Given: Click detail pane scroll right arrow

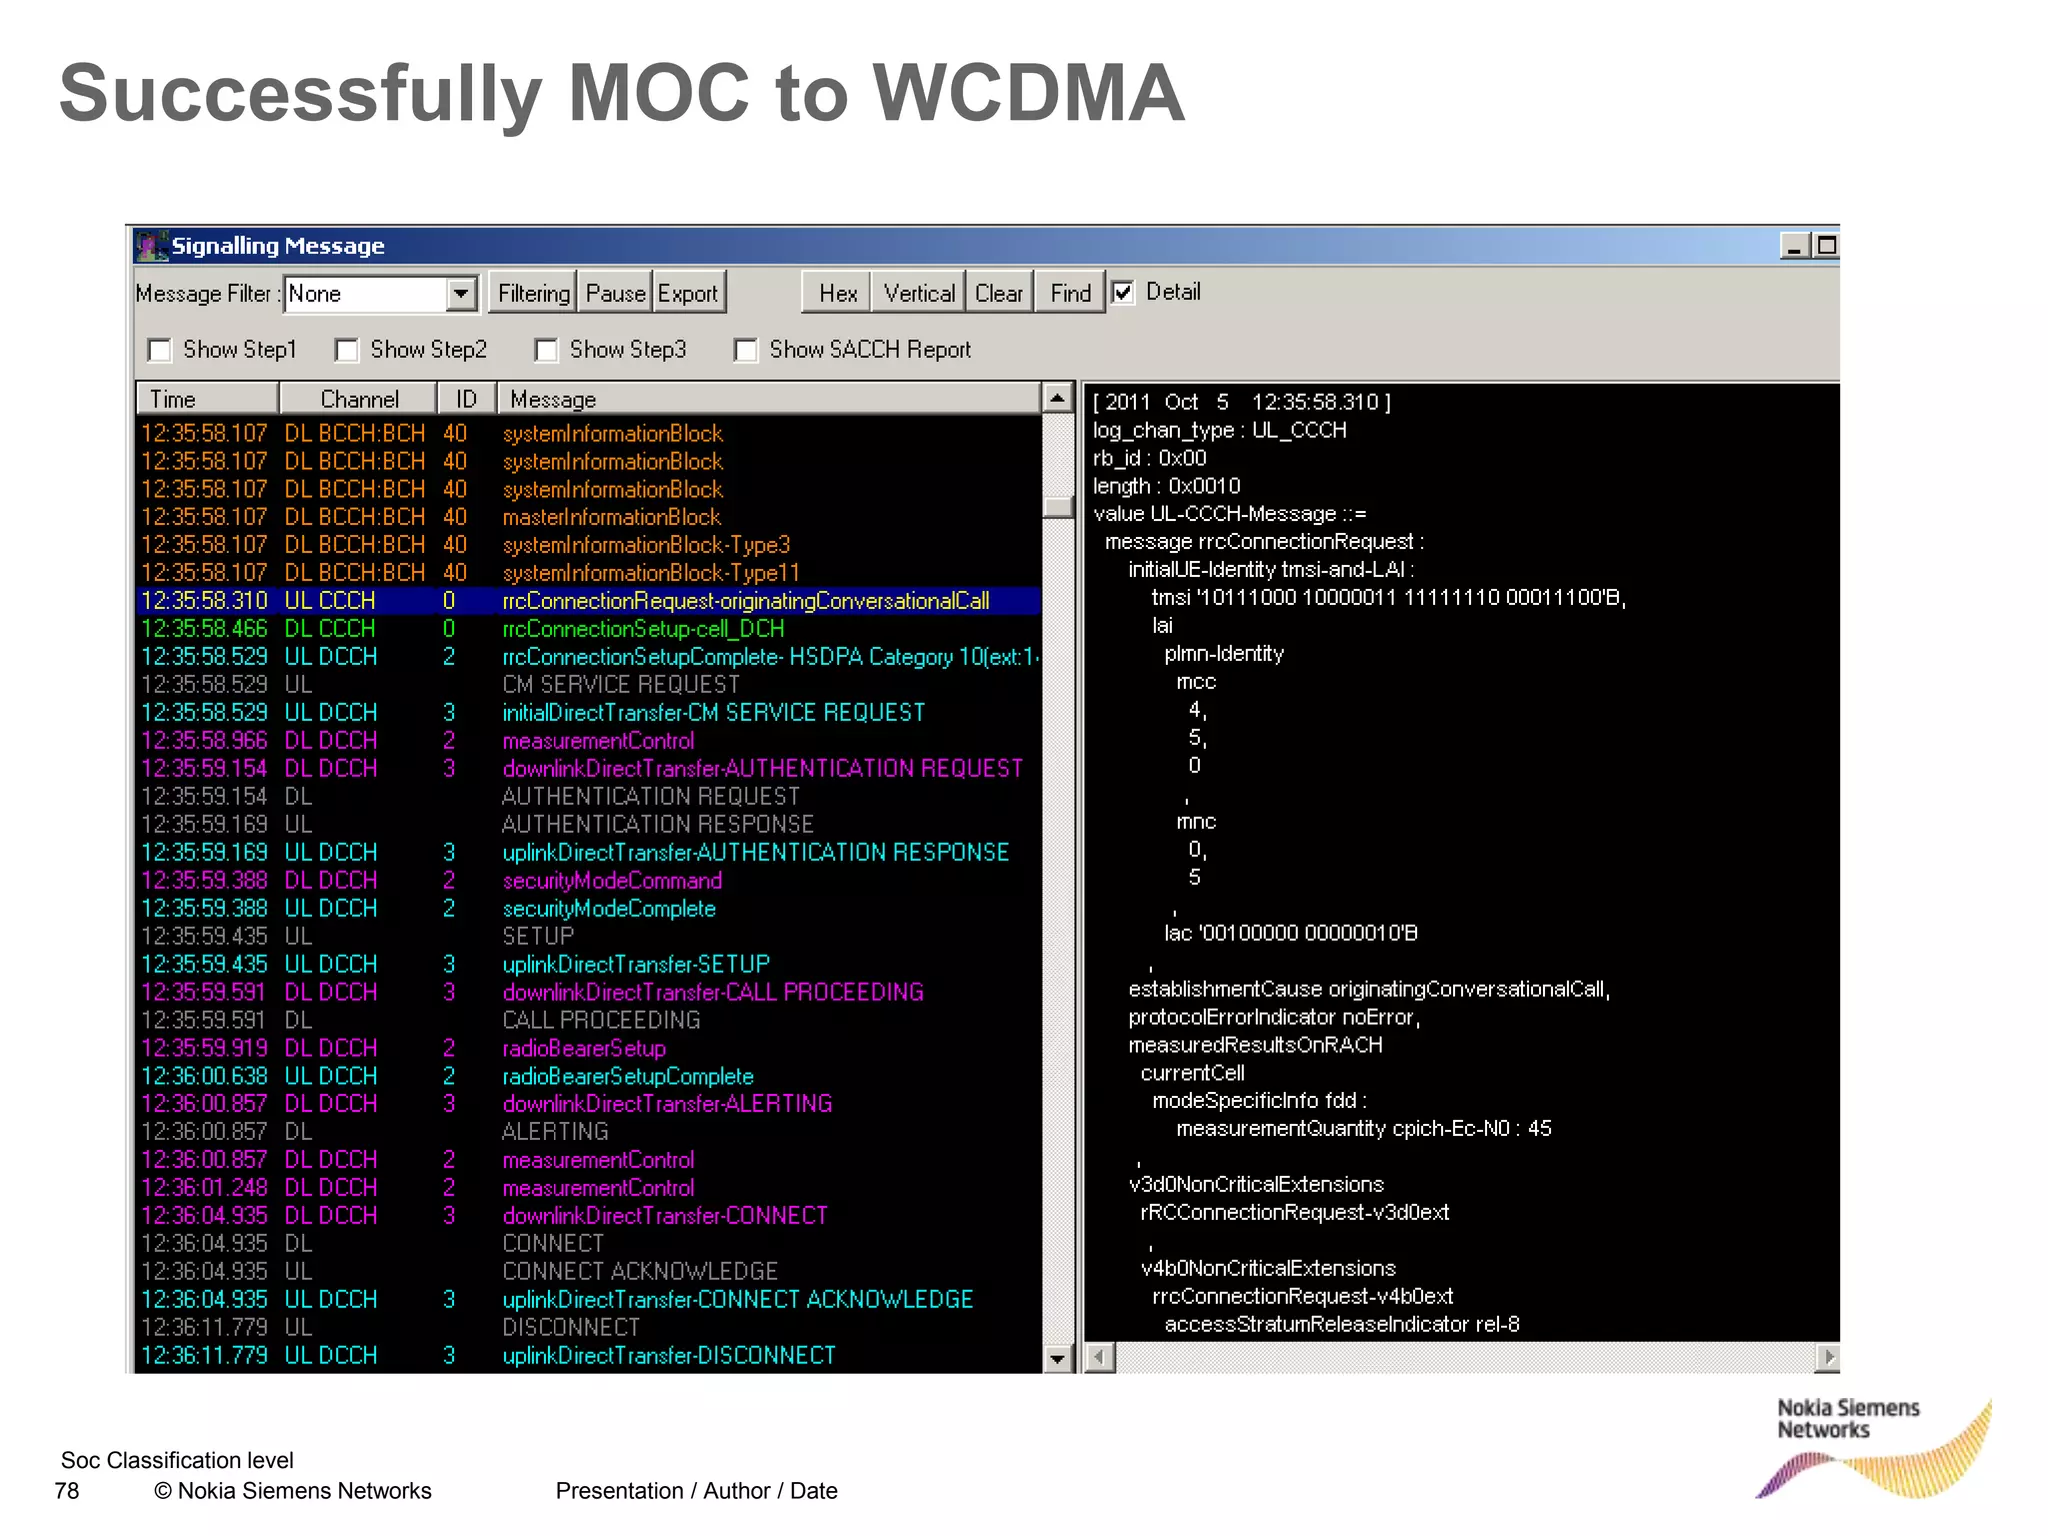Looking at the screenshot, I should click(1826, 1357).
